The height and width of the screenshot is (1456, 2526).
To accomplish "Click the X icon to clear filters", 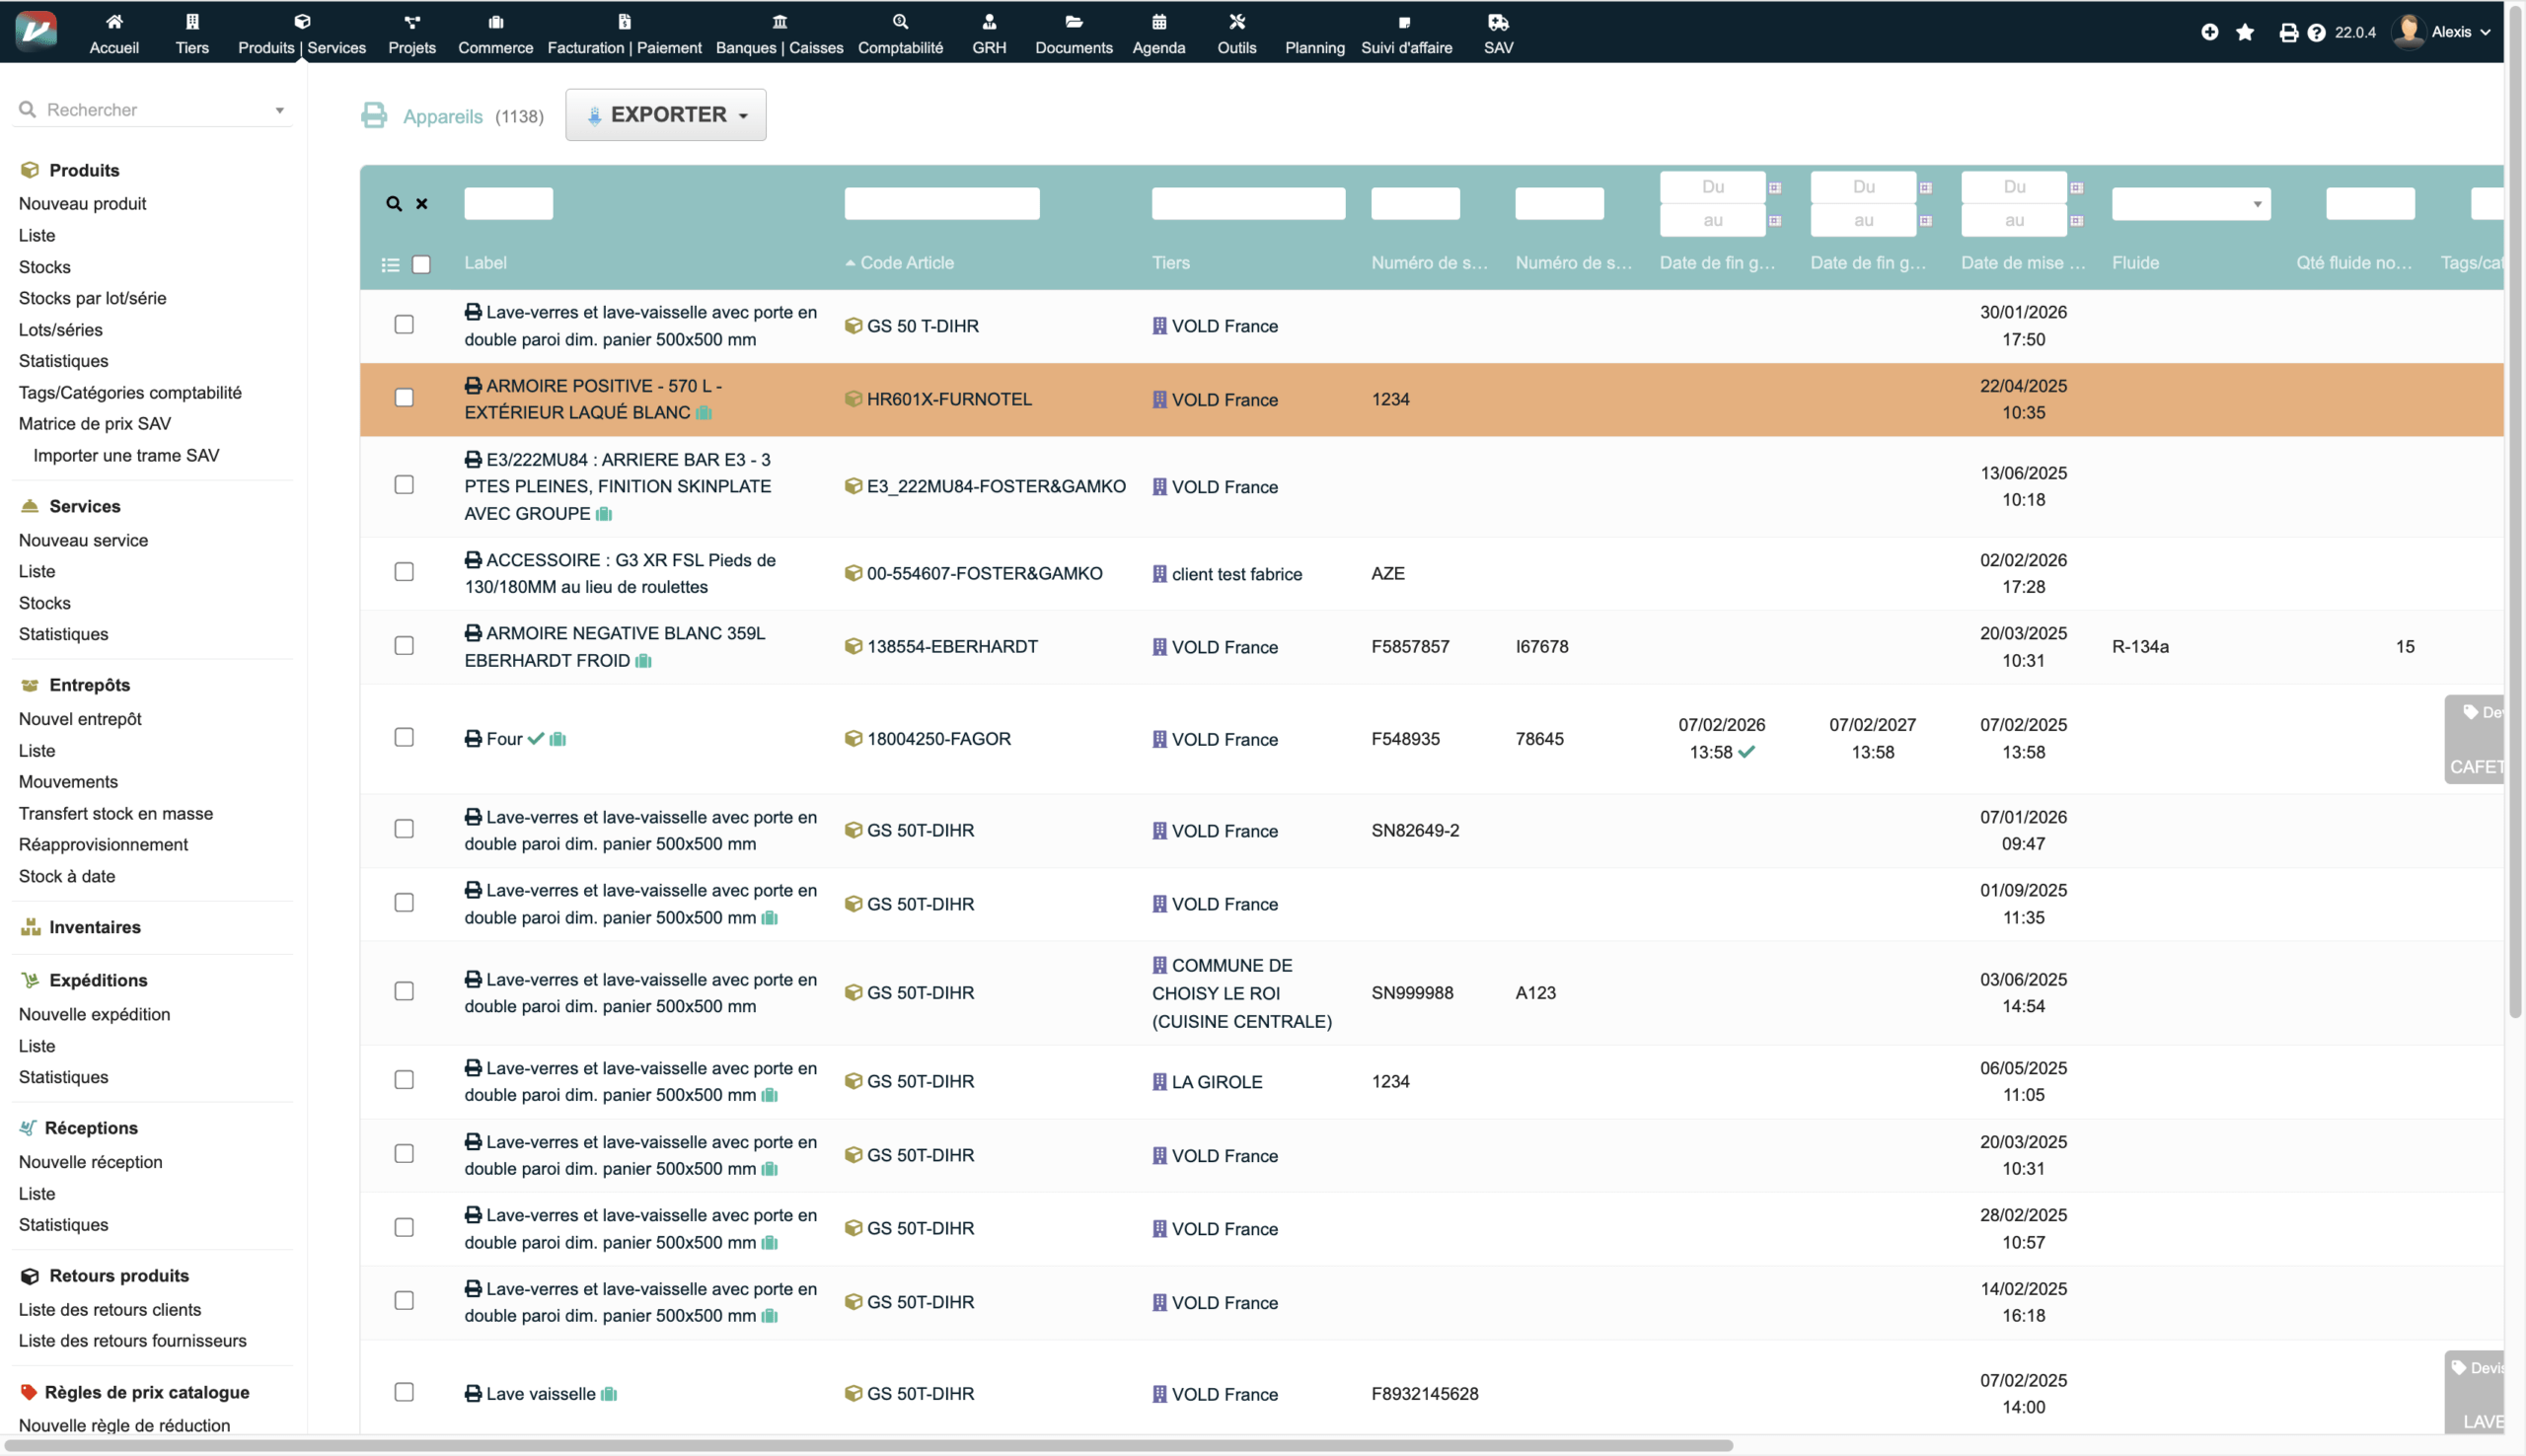I will coord(422,204).
